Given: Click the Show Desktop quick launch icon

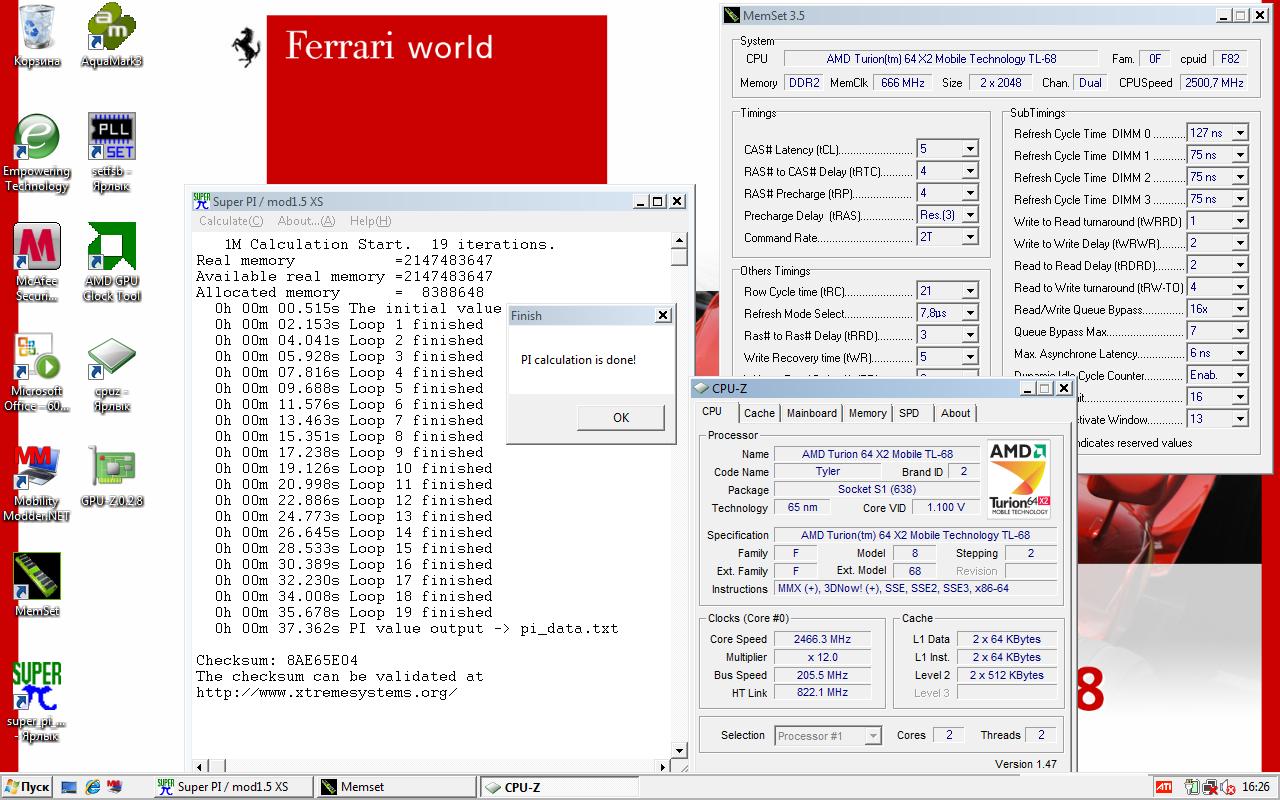Looking at the screenshot, I should coord(69,787).
